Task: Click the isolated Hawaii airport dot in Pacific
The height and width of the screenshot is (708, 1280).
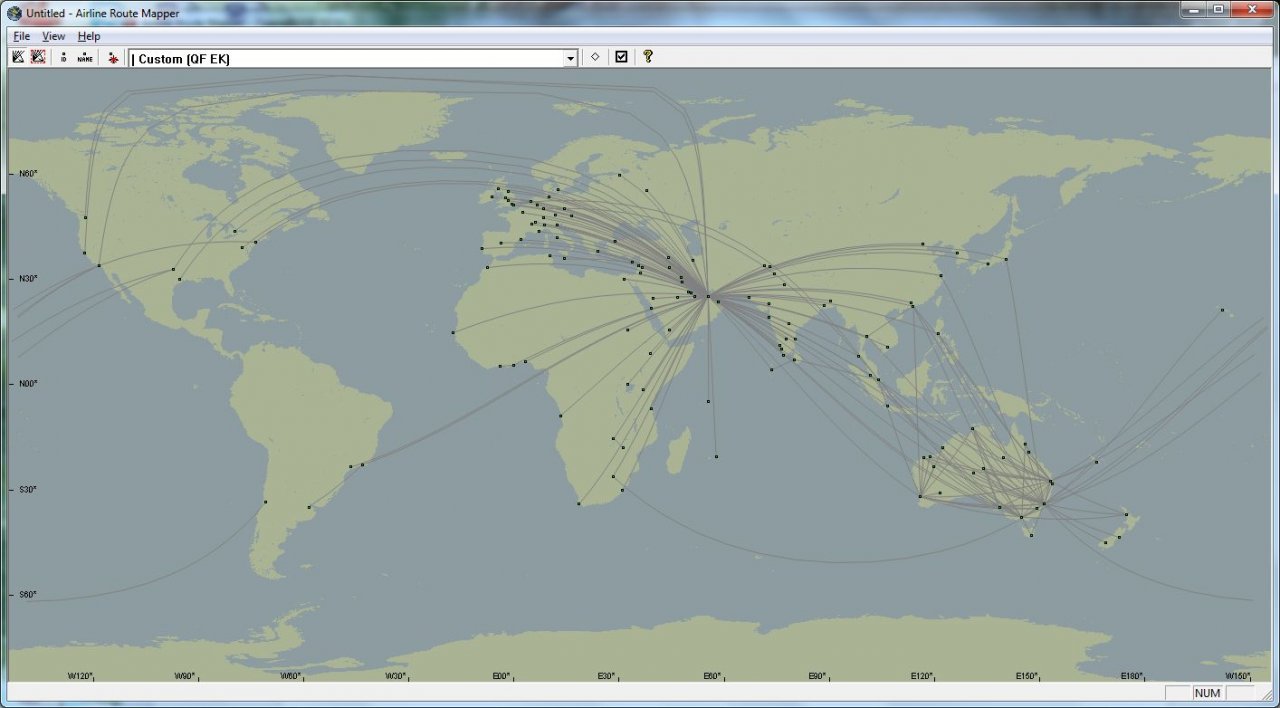Action: 1222,310
